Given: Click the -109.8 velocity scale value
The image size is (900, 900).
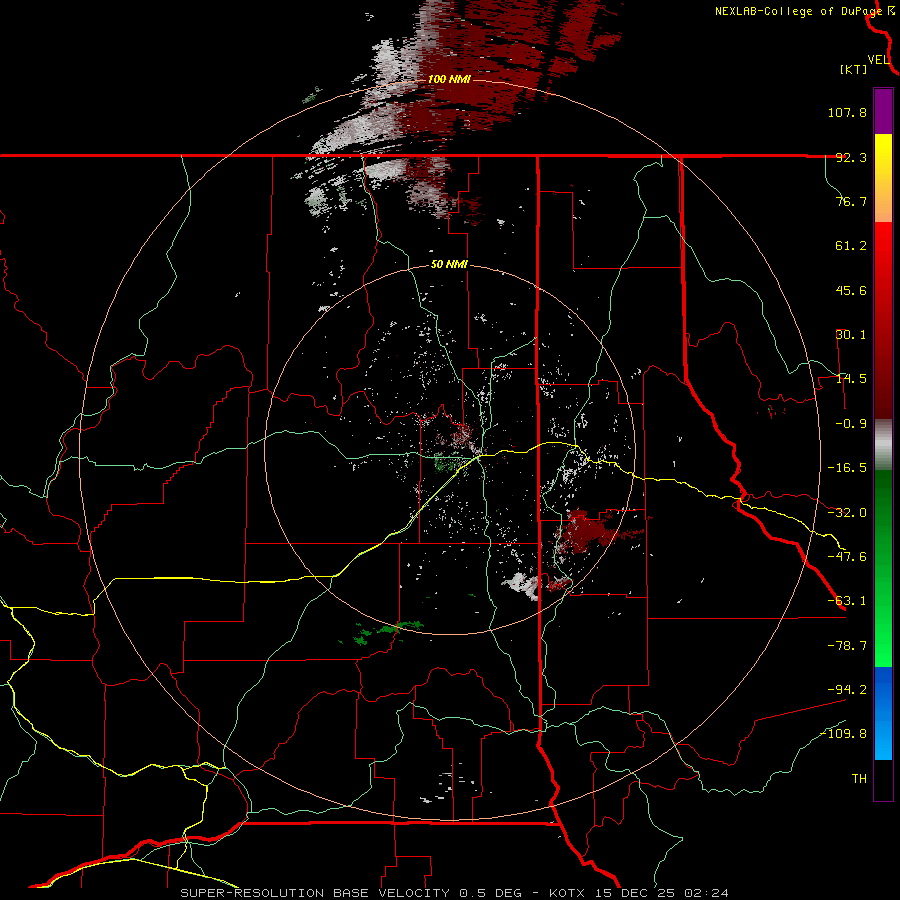Looking at the screenshot, I should 843,734.
